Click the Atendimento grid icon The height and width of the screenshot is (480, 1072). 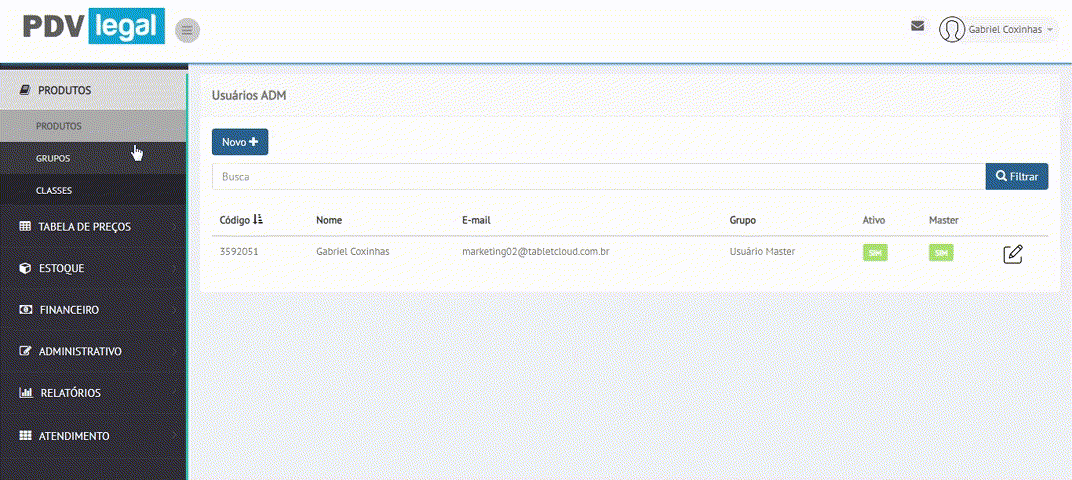(x=26, y=436)
